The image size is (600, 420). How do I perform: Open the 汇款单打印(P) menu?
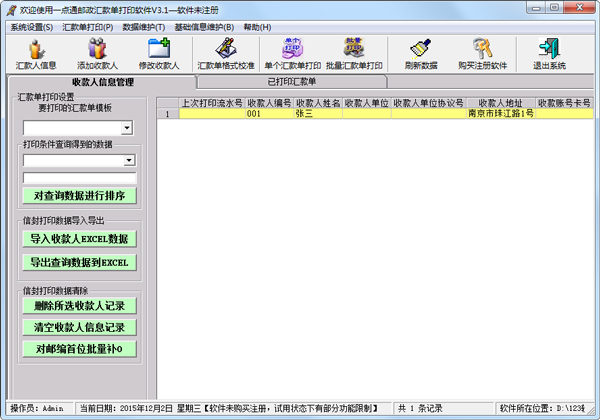pos(88,27)
